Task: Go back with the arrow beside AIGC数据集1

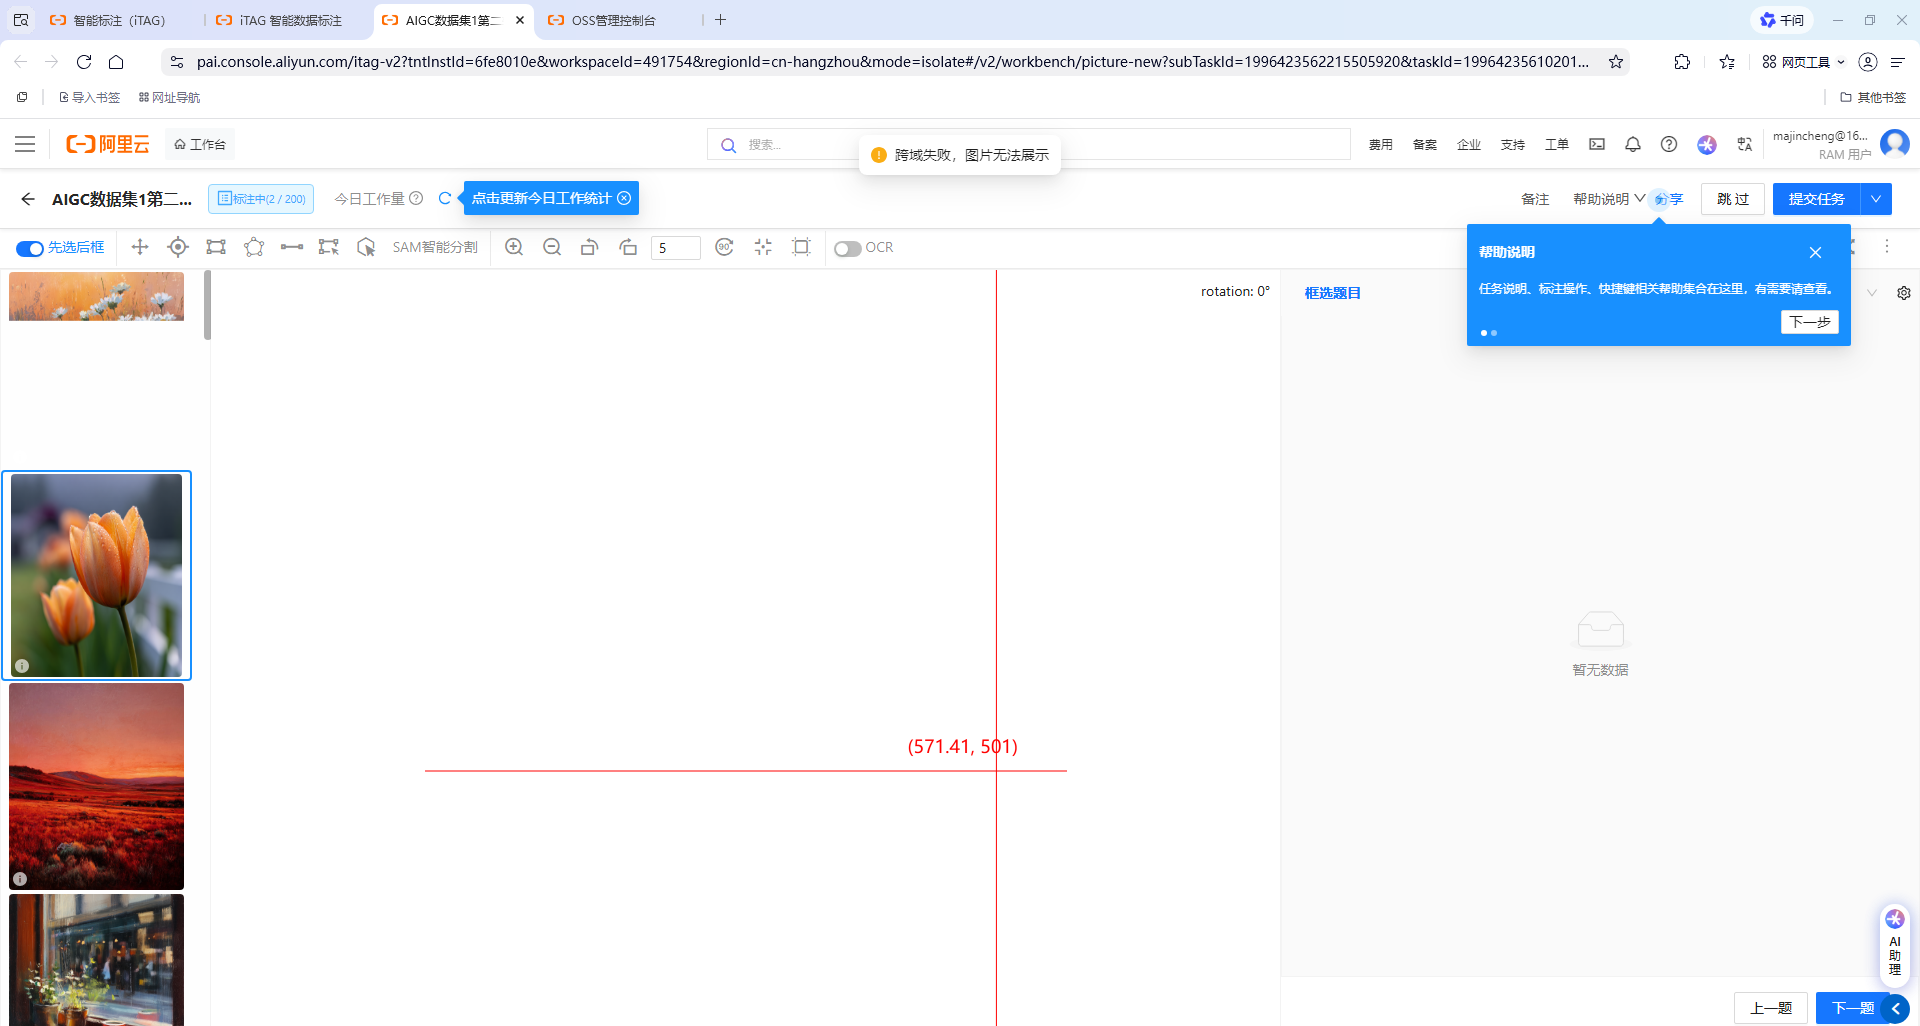Action: click(28, 199)
